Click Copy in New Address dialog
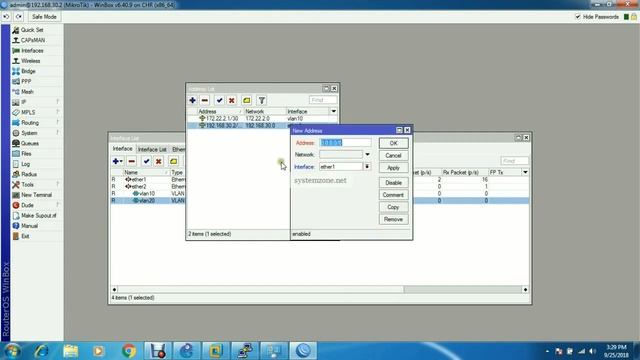Image resolution: width=640 pixels, height=360 pixels. [x=393, y=207]
